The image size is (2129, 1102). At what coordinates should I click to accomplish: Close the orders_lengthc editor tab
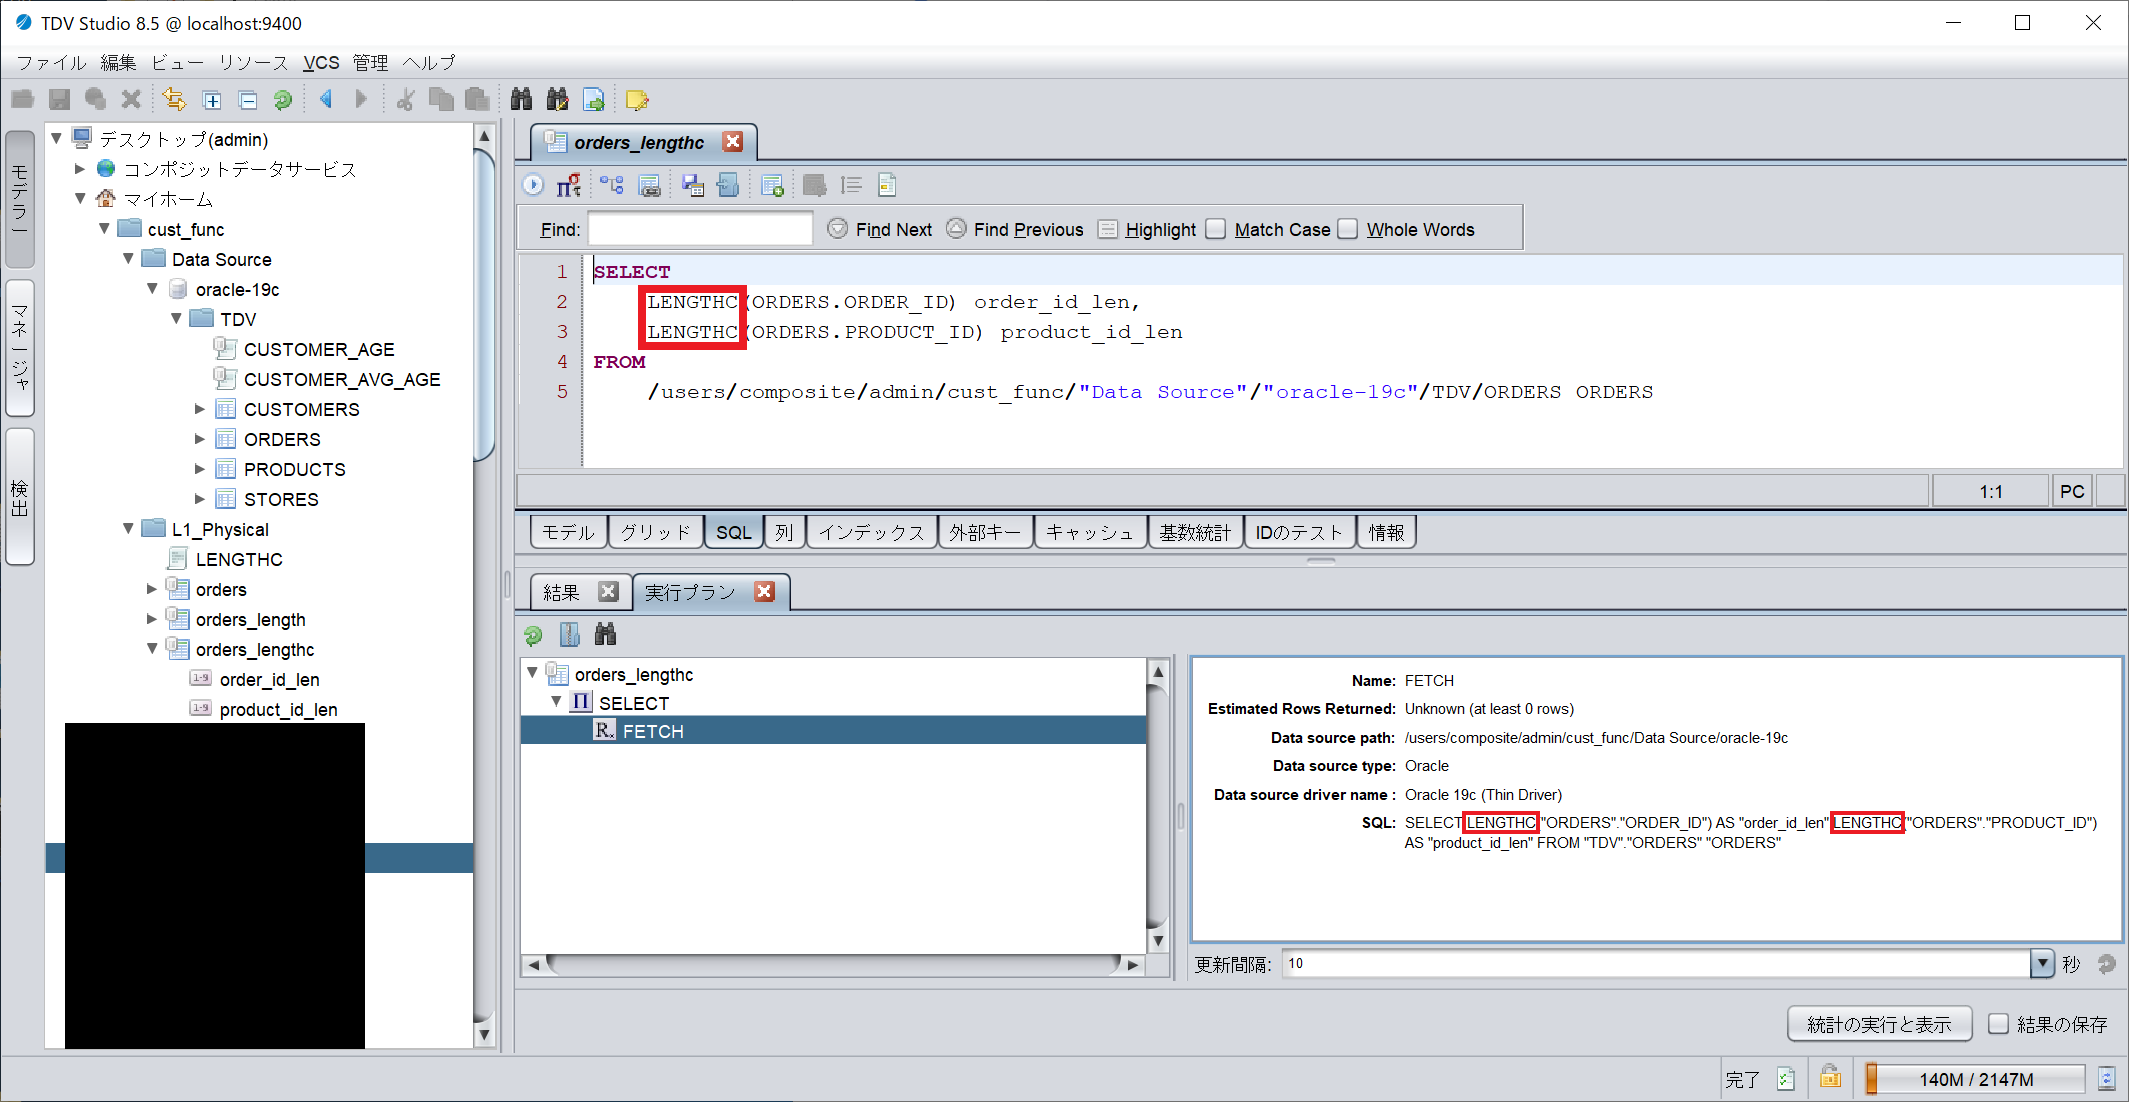[733, 141]
